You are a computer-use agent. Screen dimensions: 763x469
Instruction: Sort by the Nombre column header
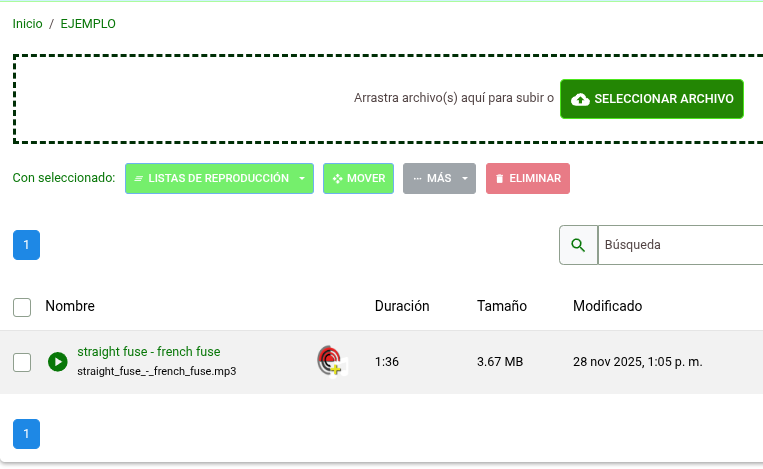click(x=70, y=306)
